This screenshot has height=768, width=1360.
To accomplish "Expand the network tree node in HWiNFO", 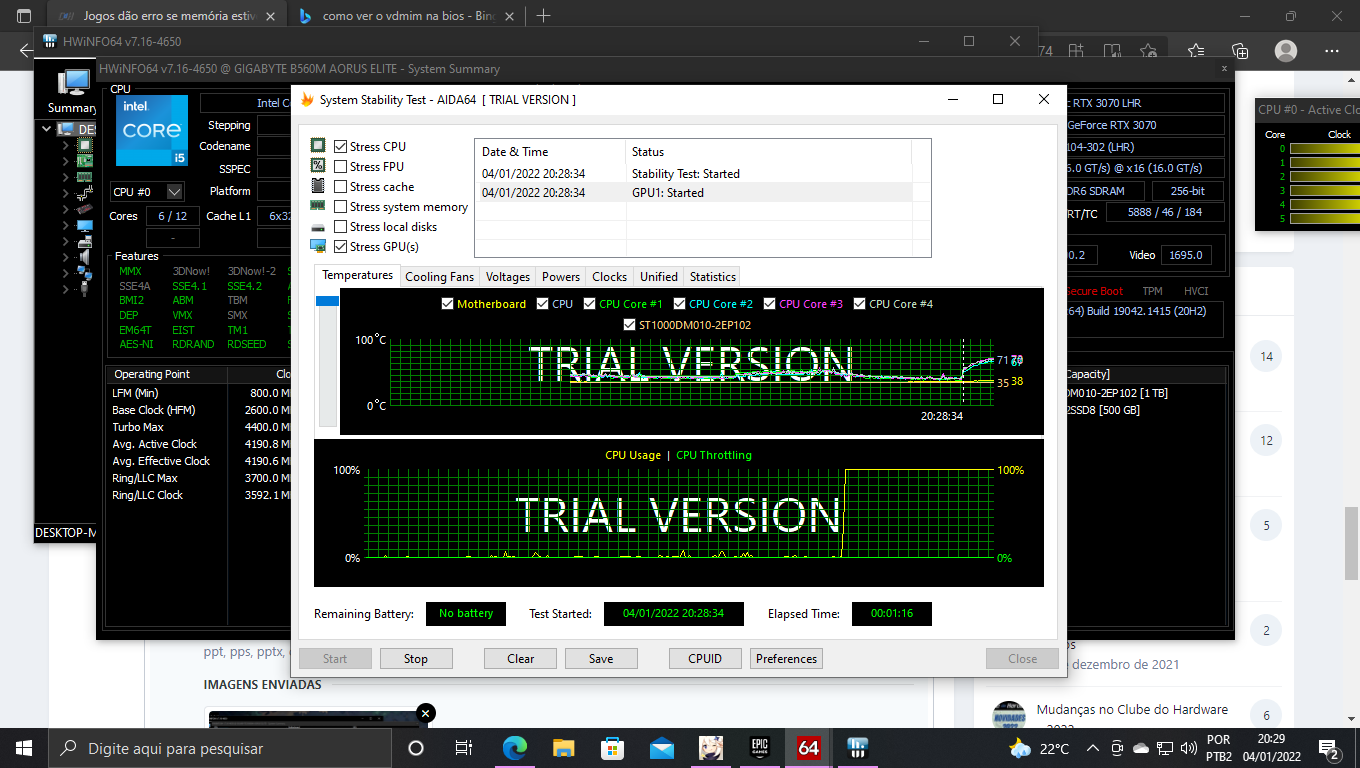I will [x=66, y=273].
